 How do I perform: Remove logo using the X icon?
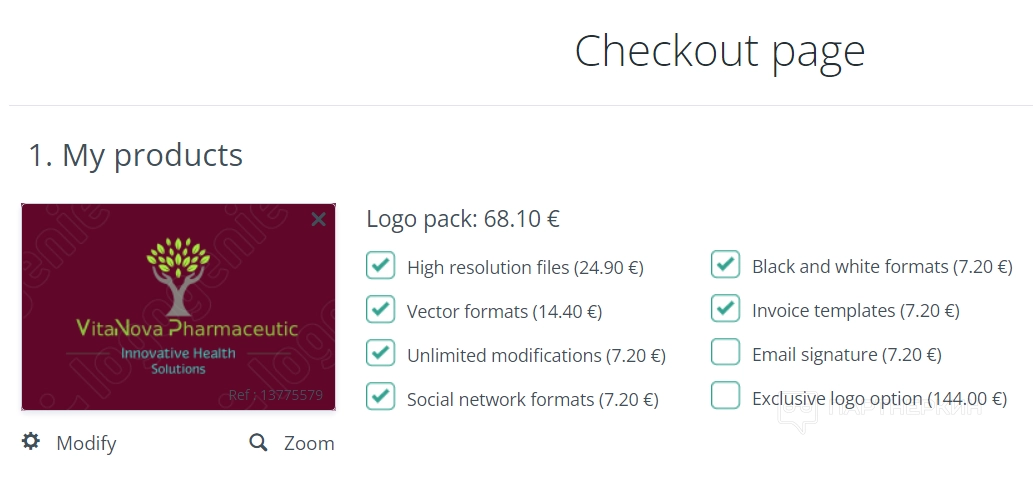click(x=318, y=219)
